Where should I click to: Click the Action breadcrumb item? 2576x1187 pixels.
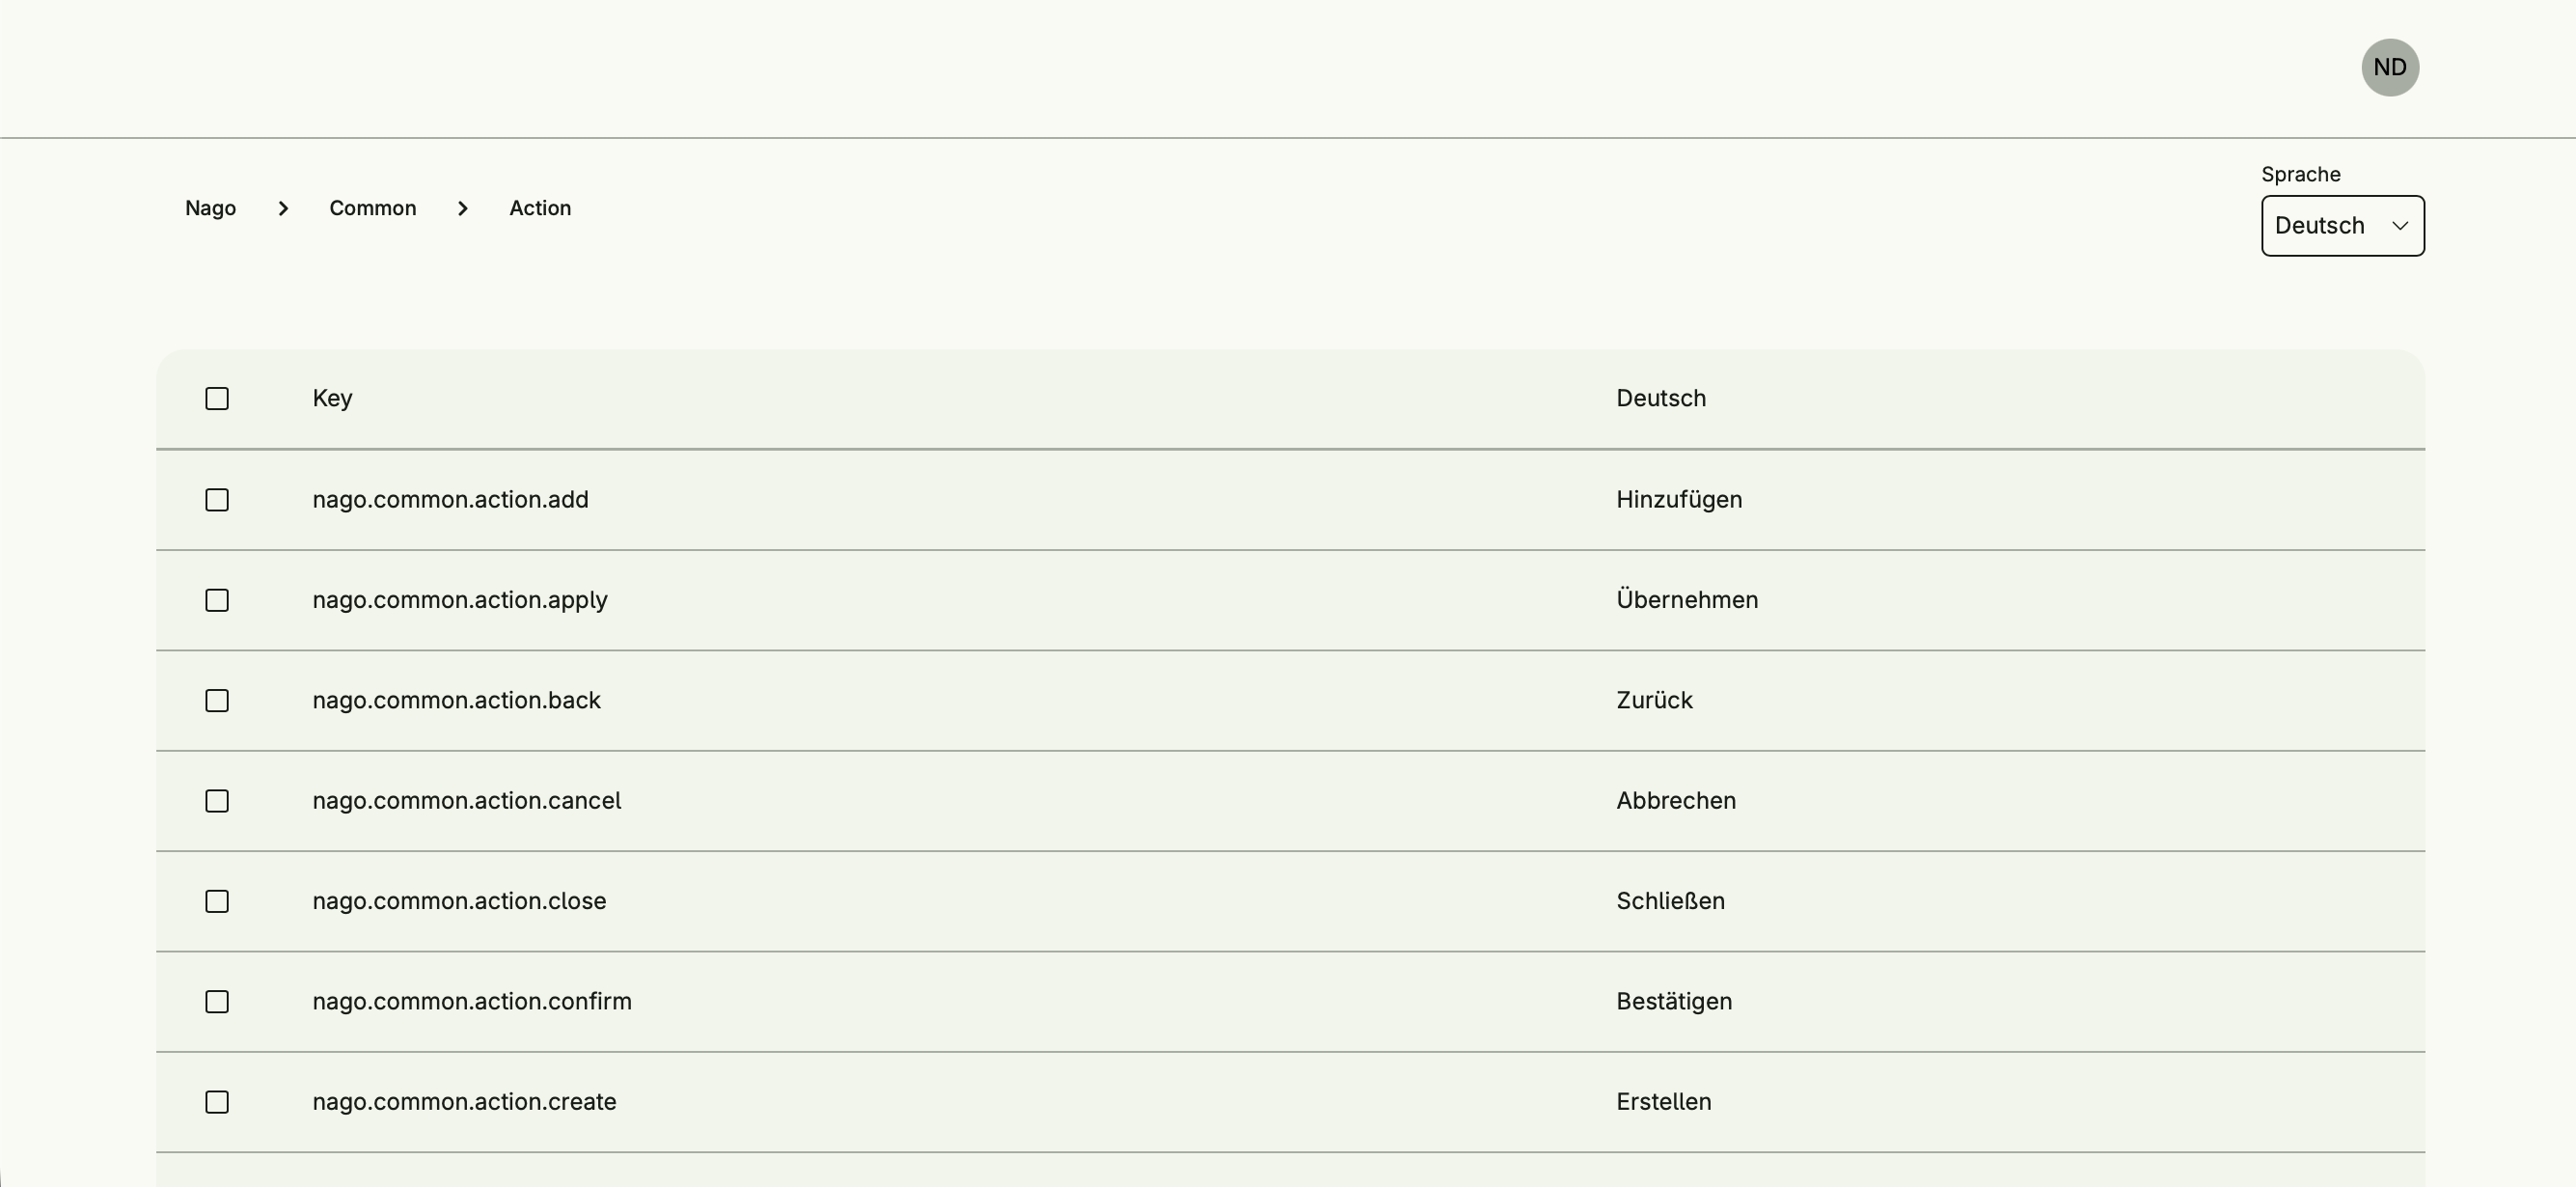point(540,208)
